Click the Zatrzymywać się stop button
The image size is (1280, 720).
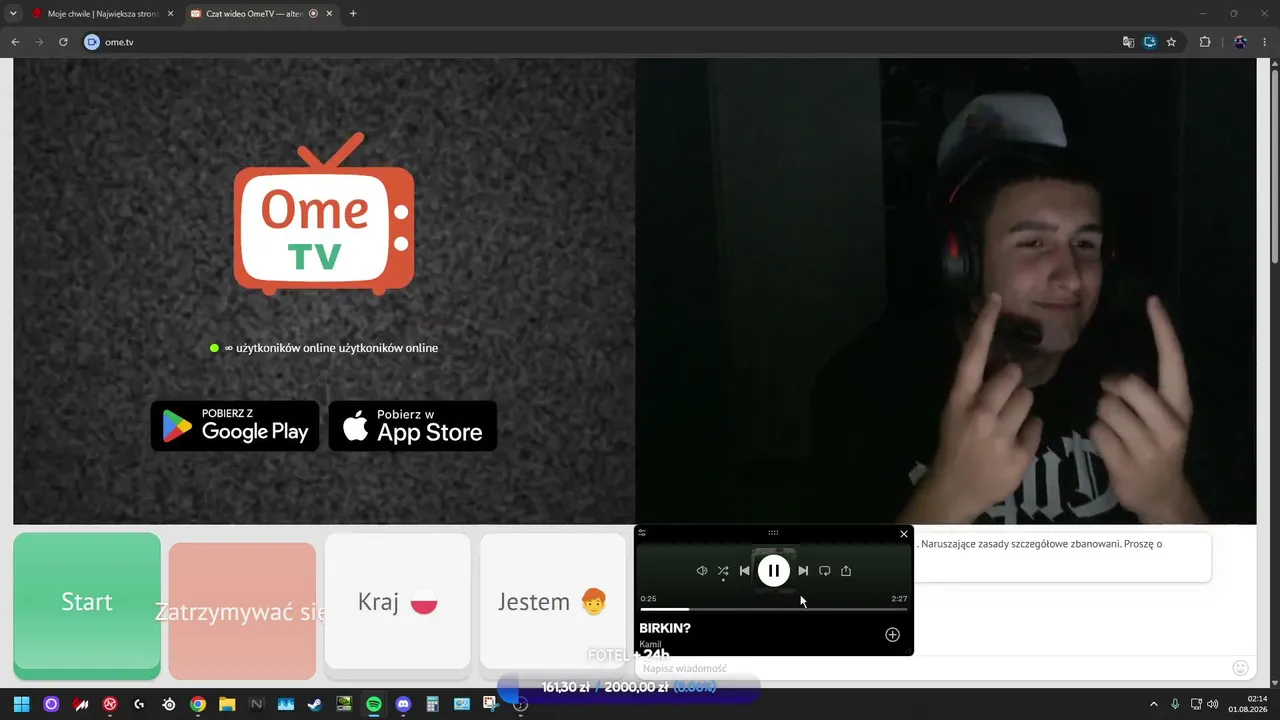[242, 611]
